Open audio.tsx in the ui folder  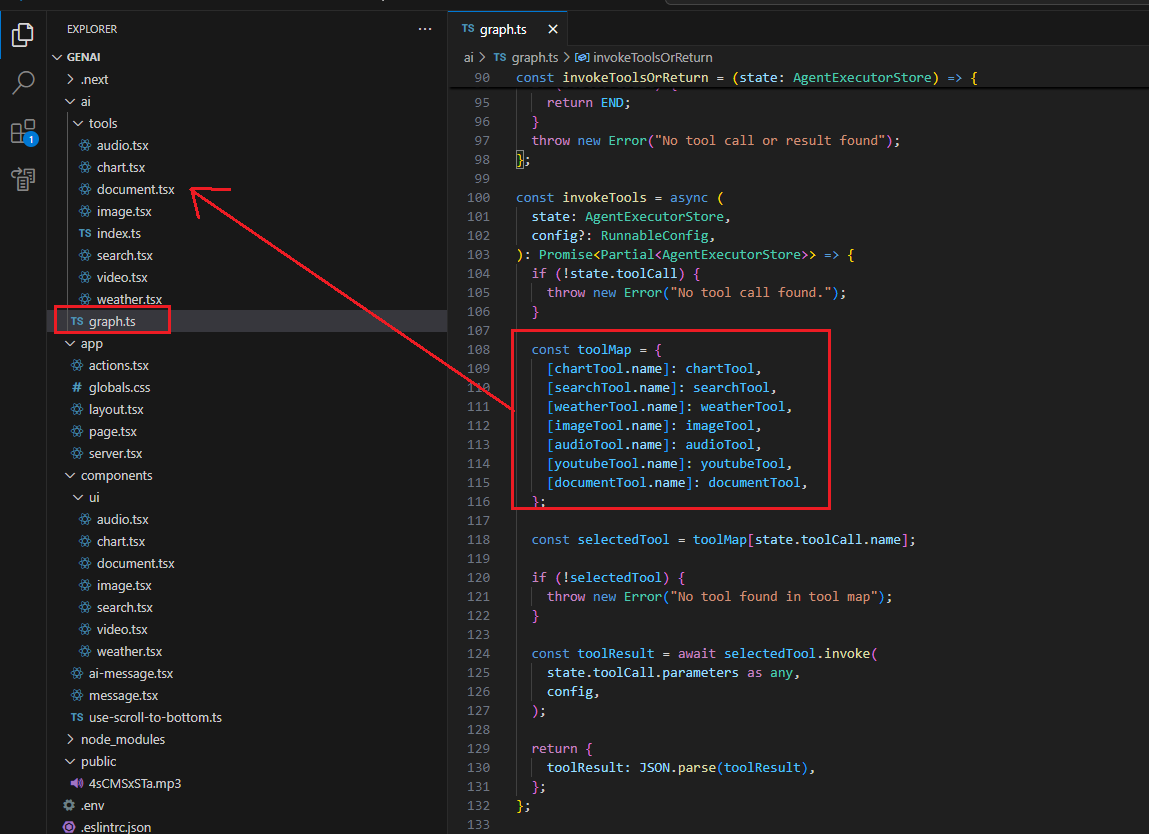pyautogui.click(x=122, y=520)
